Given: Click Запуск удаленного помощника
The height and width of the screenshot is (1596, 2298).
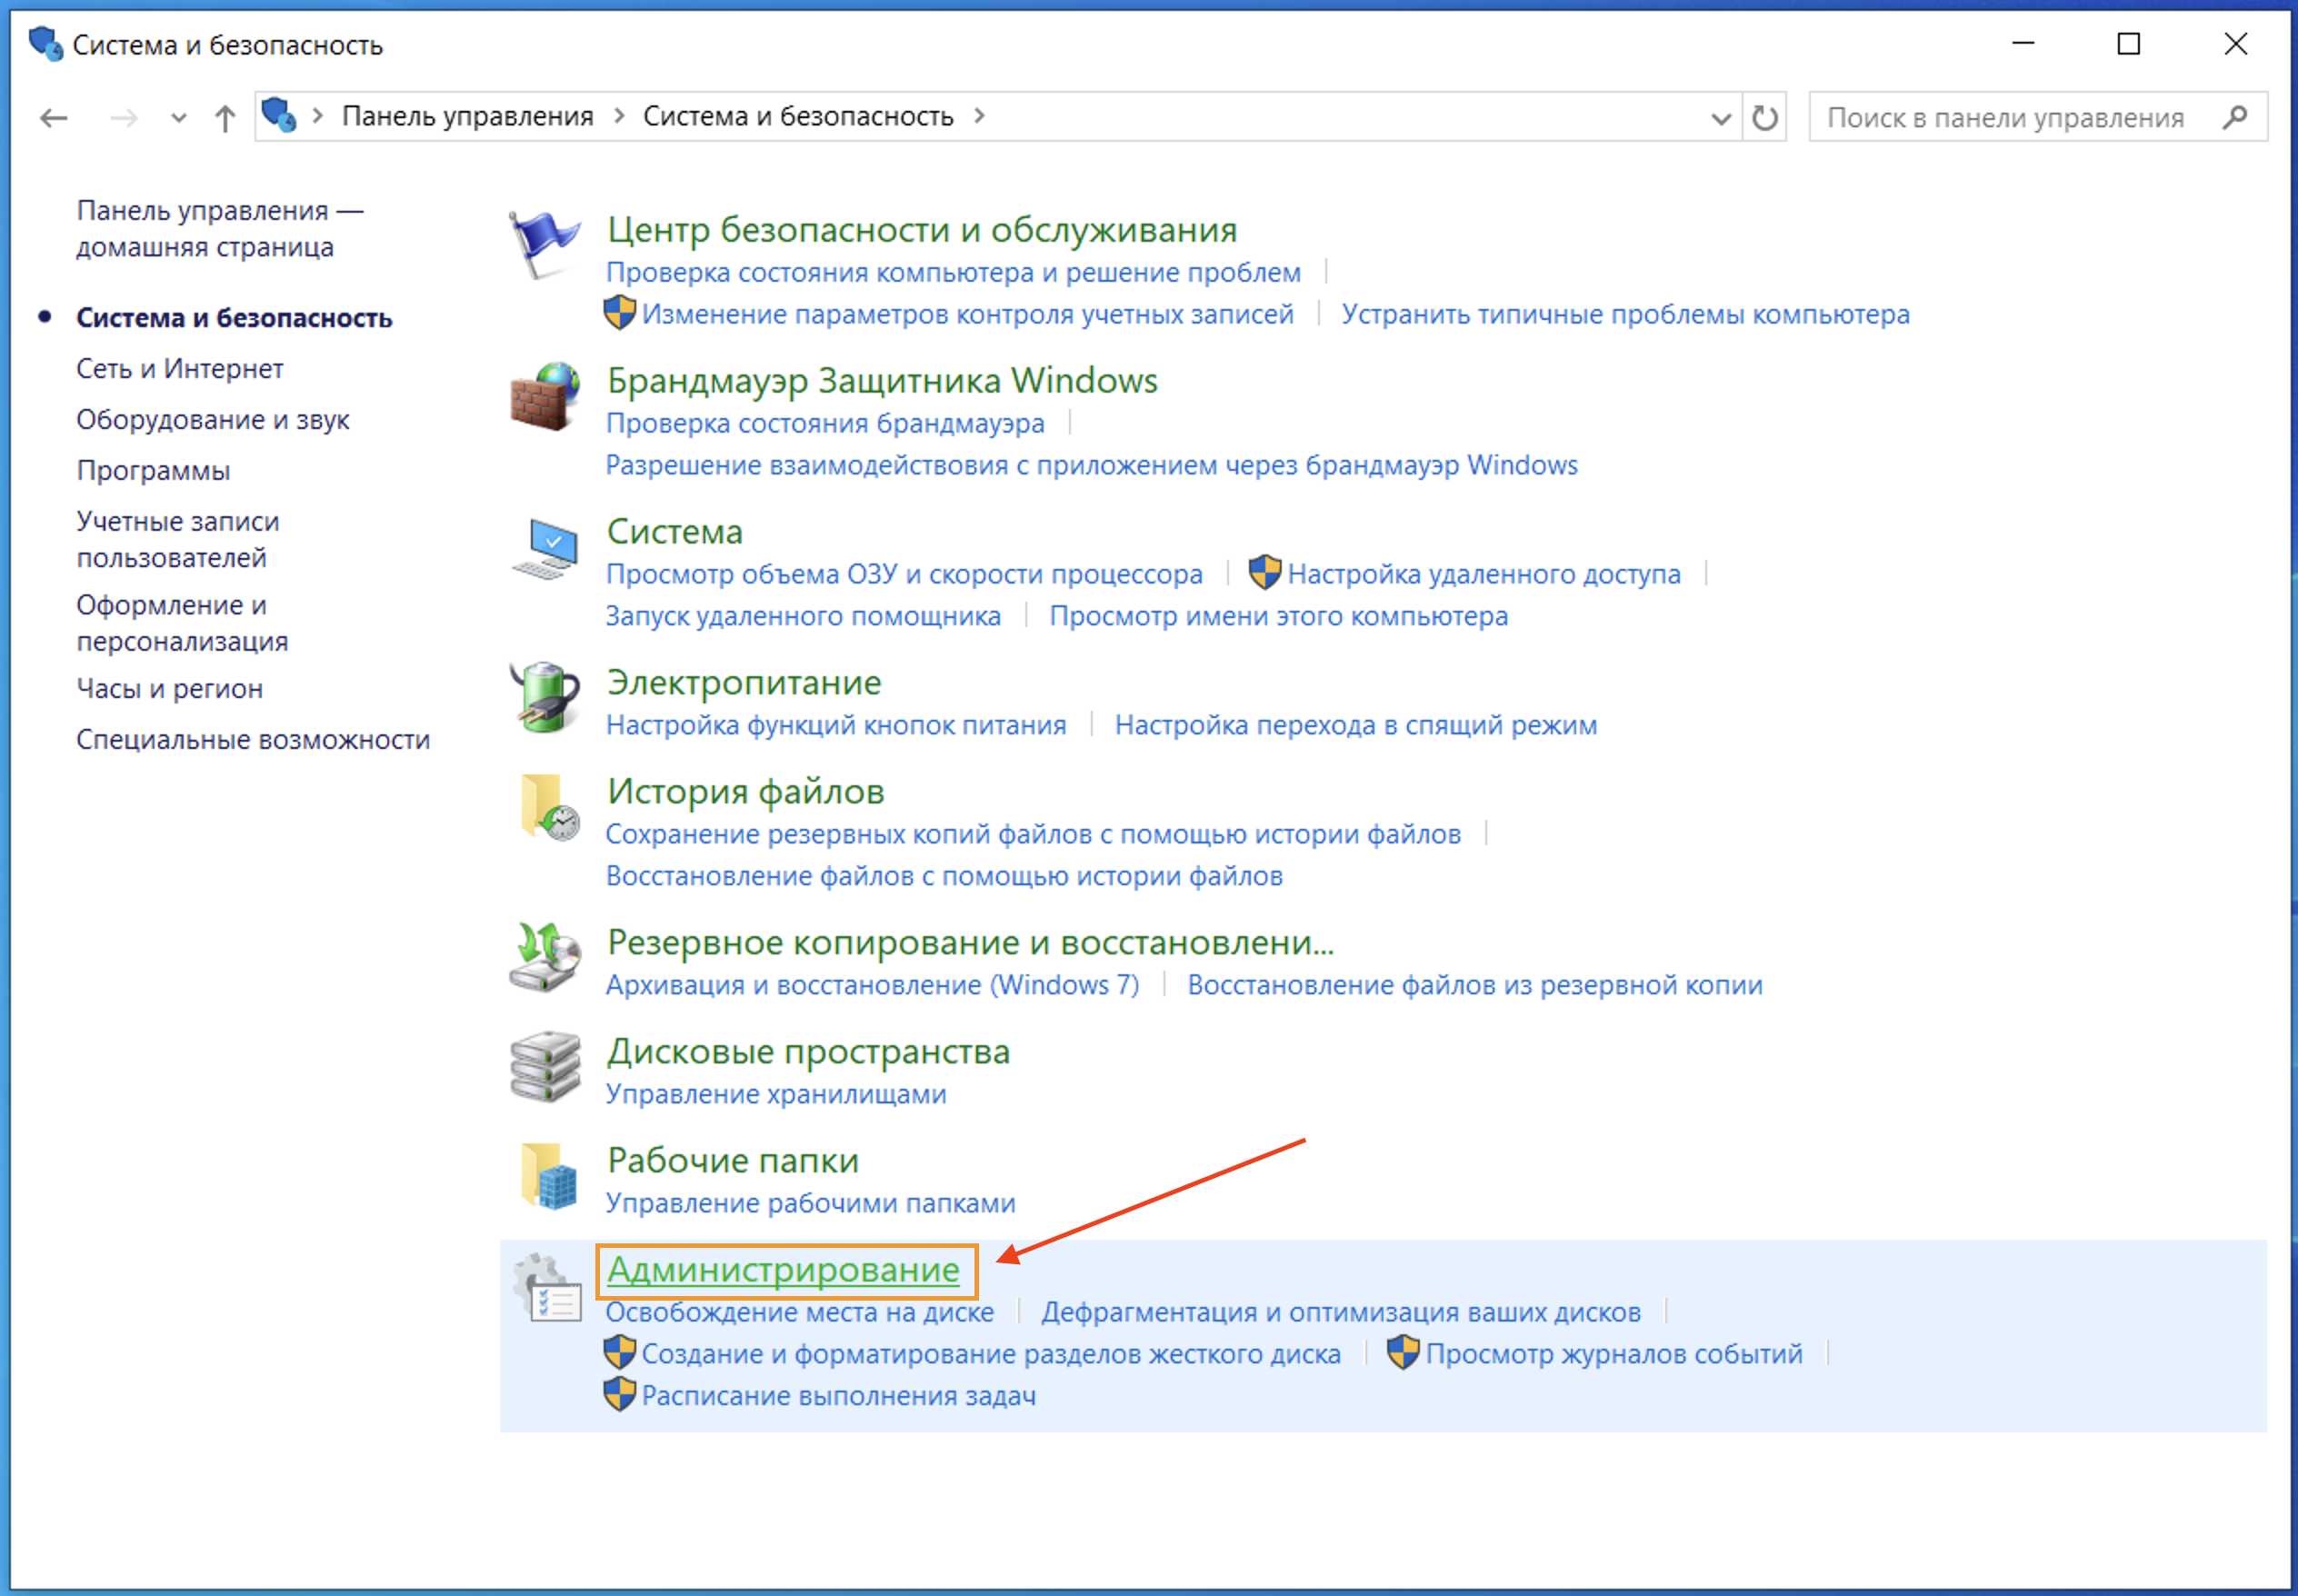Looking at the screenshot, I should tap(803, 616).
